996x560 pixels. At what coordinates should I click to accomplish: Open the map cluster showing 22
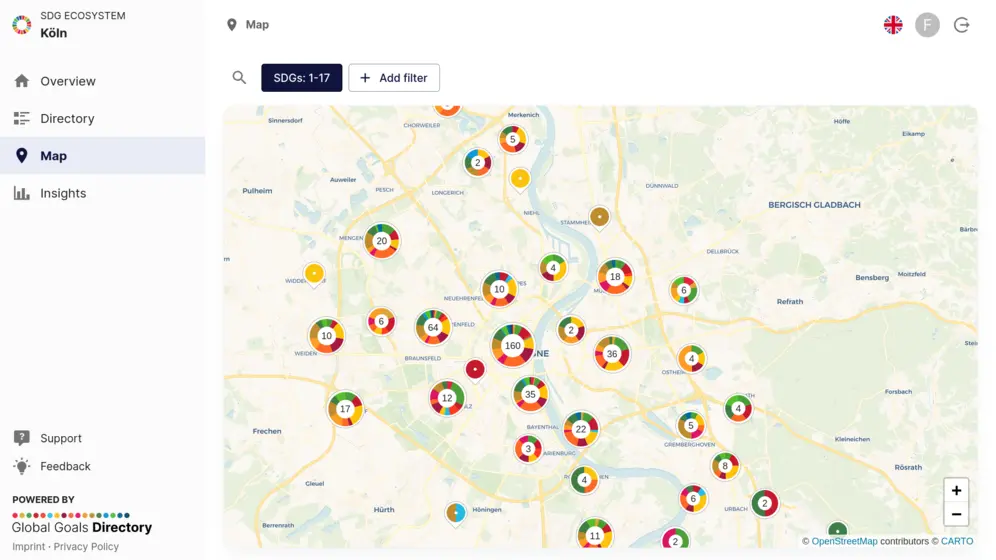pyautogui.click(x=581, y=429)
